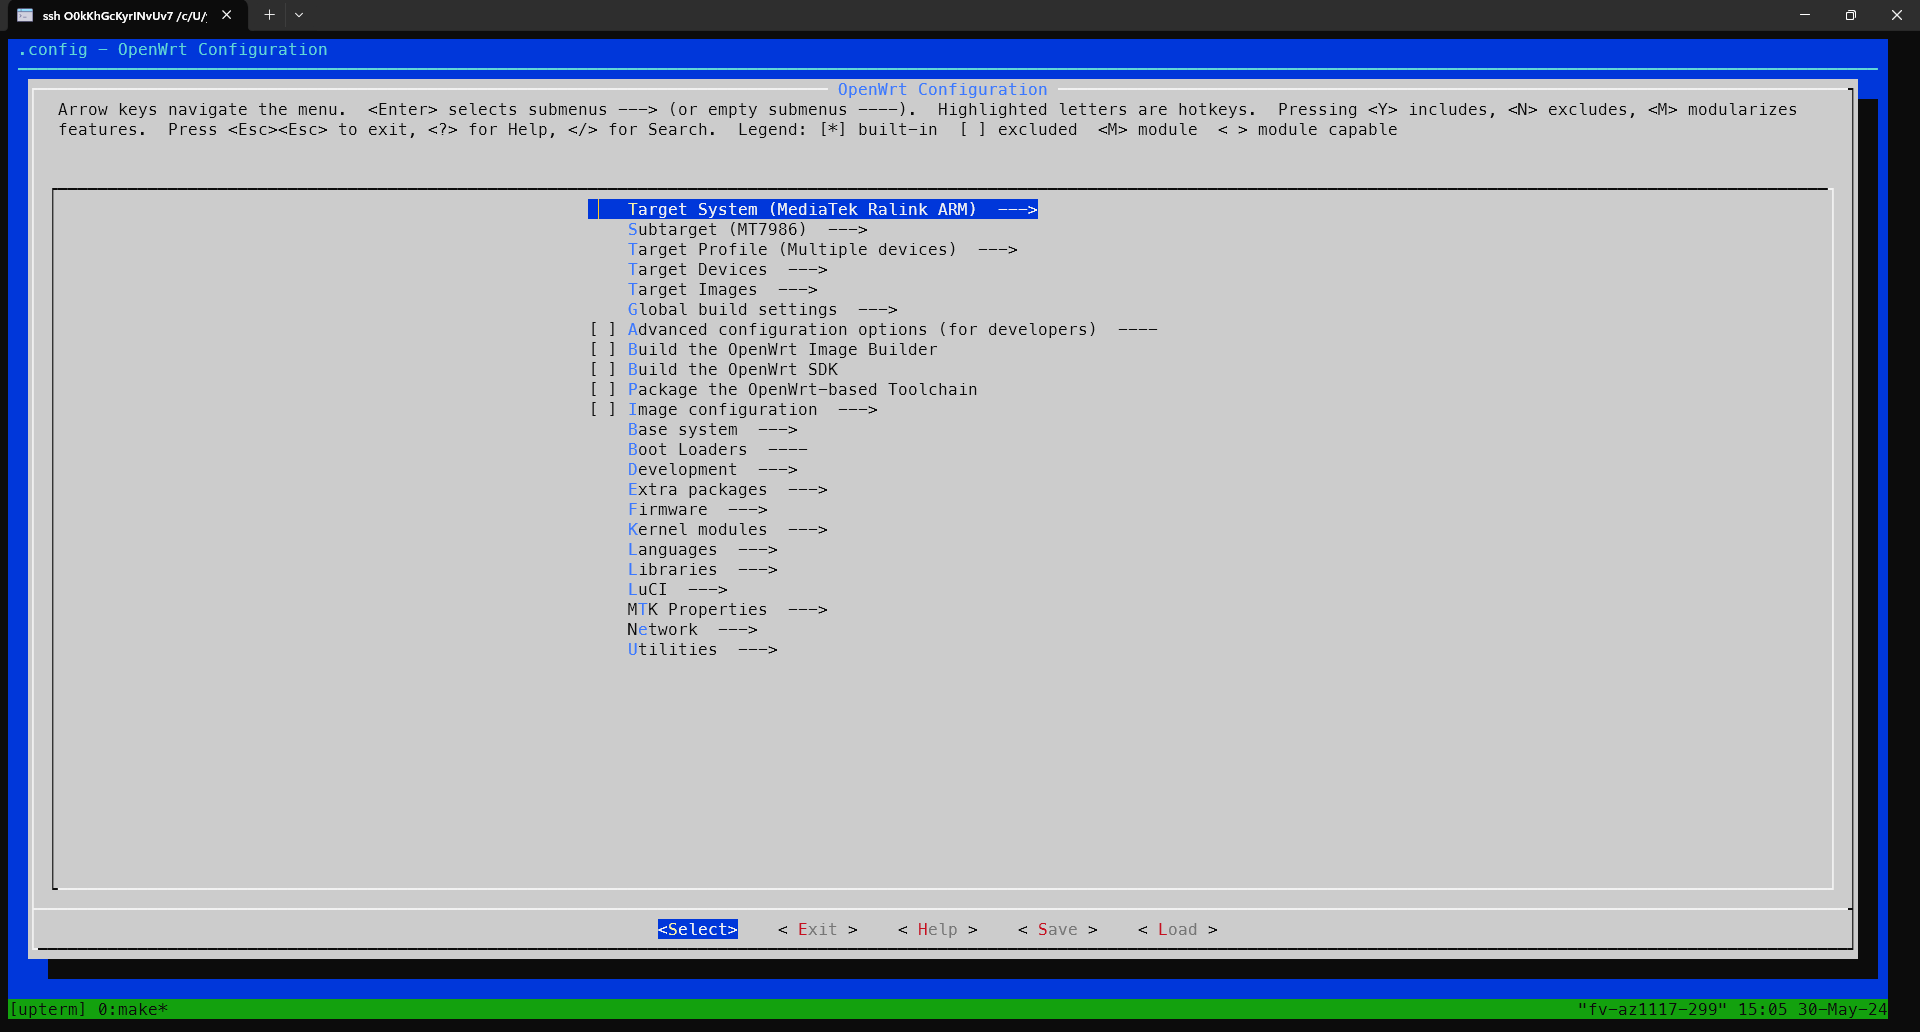1920x1032 pixels.
Task: Expand the Firmware arrow
Action: tap(747, 509)
